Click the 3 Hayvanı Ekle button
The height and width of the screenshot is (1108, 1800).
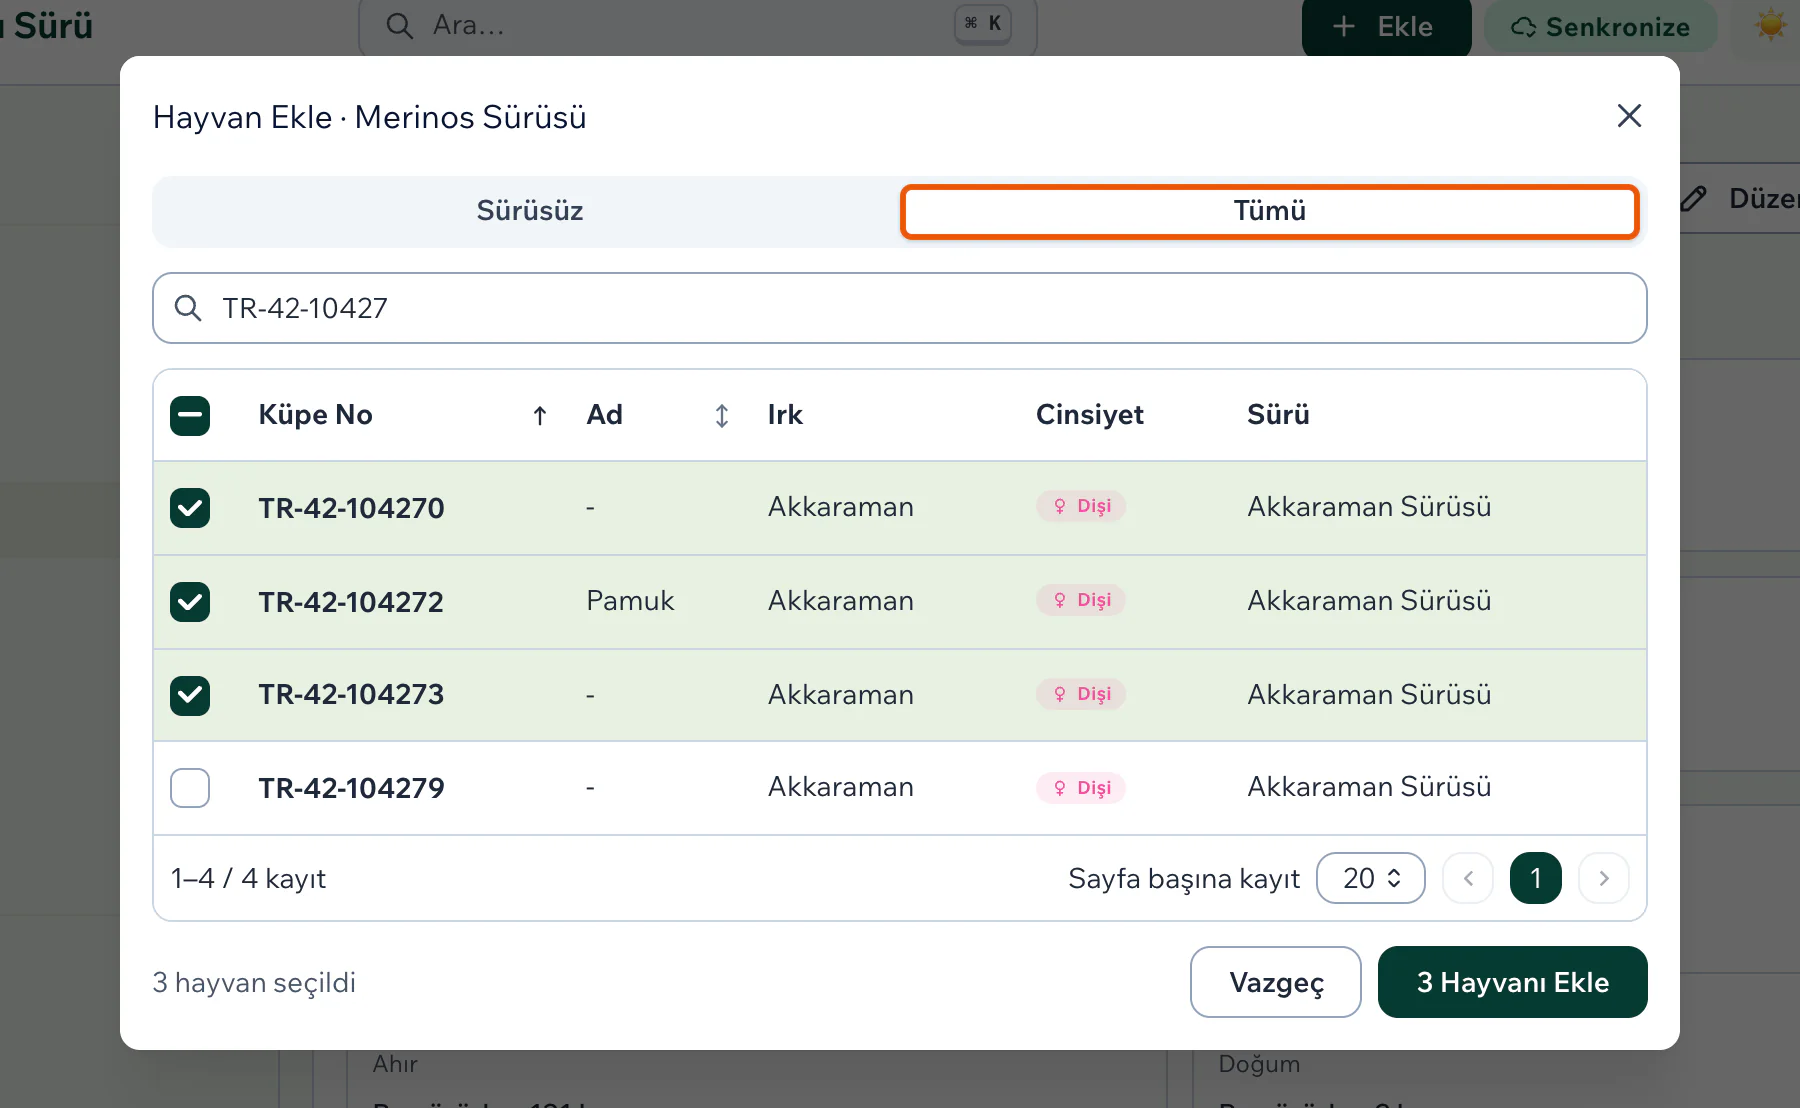pos(1513,982)
